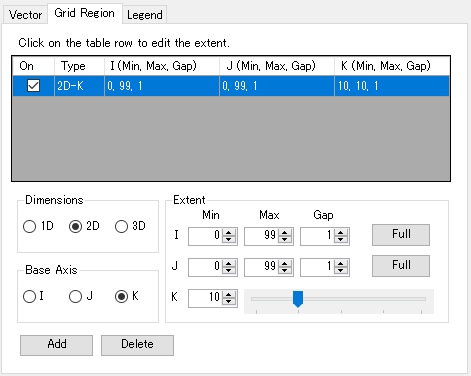Image resolution: width=471 pixels, height=376 pixels.
Task: Decrease the I Min value with down arrow
Action: [x=229, y=240]
